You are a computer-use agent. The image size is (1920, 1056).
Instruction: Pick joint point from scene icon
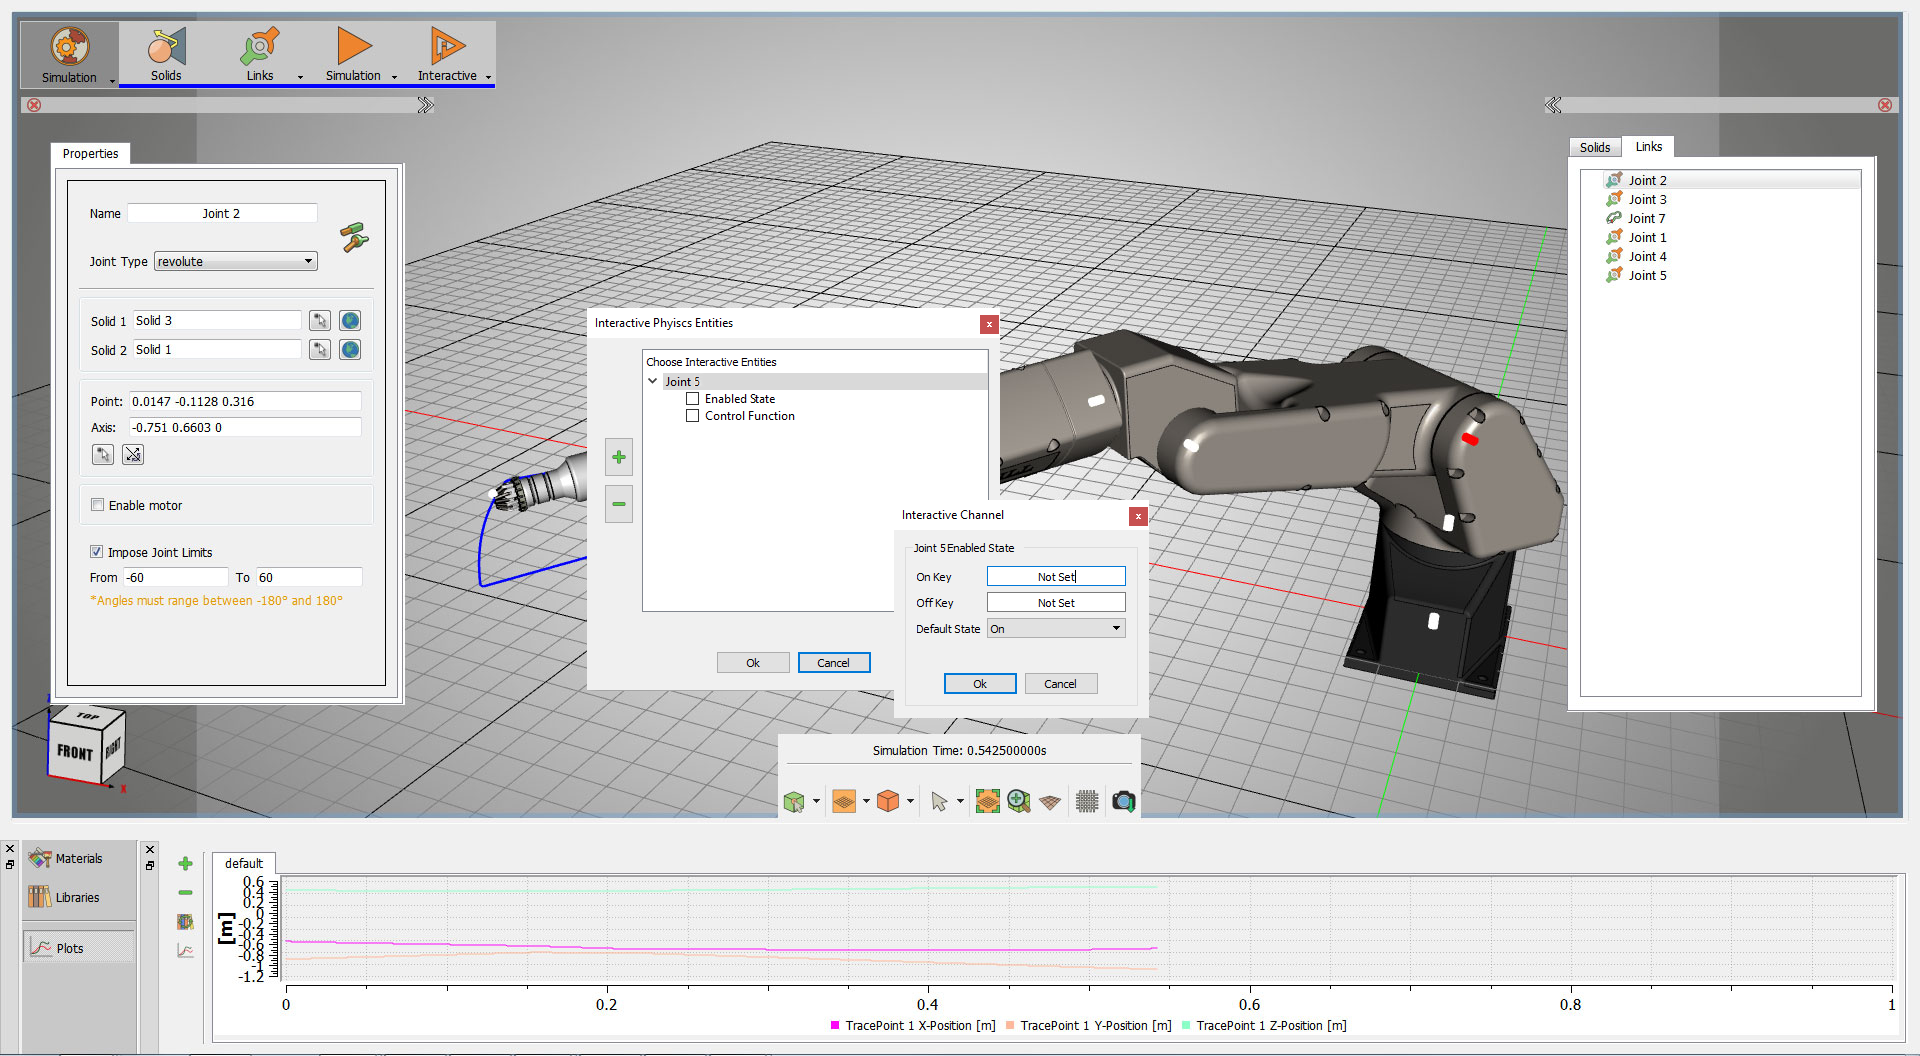103,455
